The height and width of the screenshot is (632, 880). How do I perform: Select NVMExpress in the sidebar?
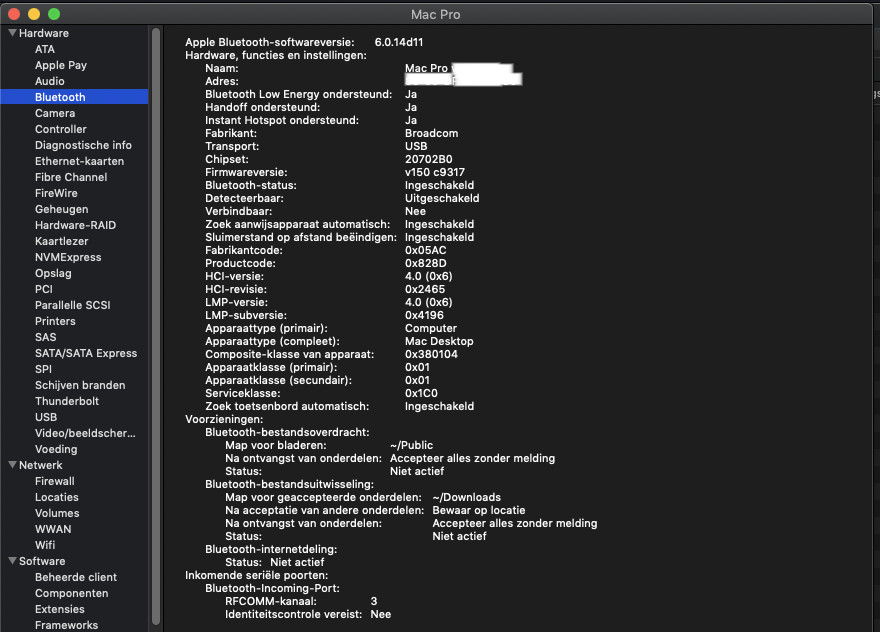click(68, 257)
